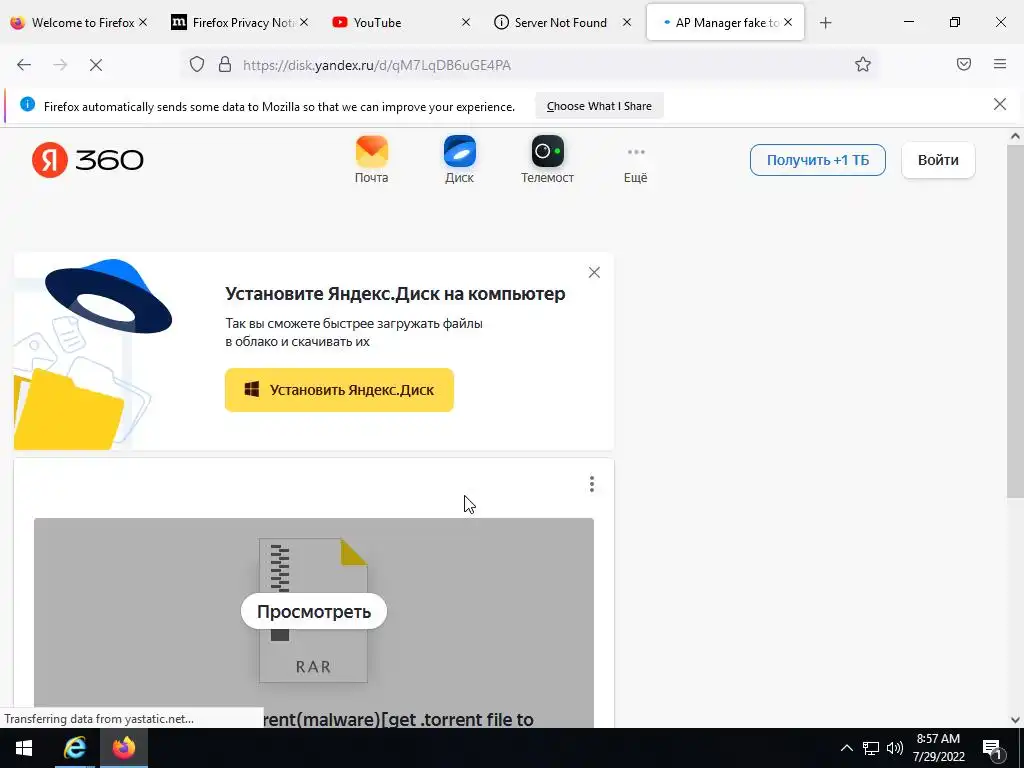Switch to the YouTube tab

click(x=398, y=22)
